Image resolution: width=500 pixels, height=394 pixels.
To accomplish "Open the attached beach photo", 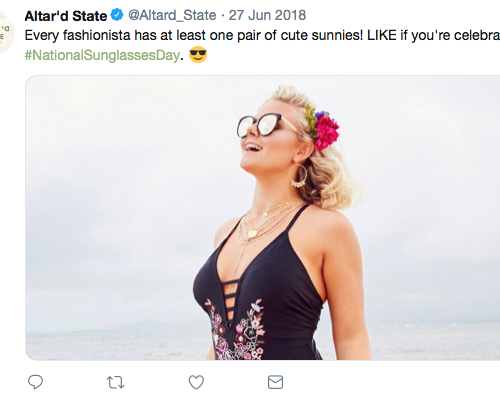I will 263,218.
